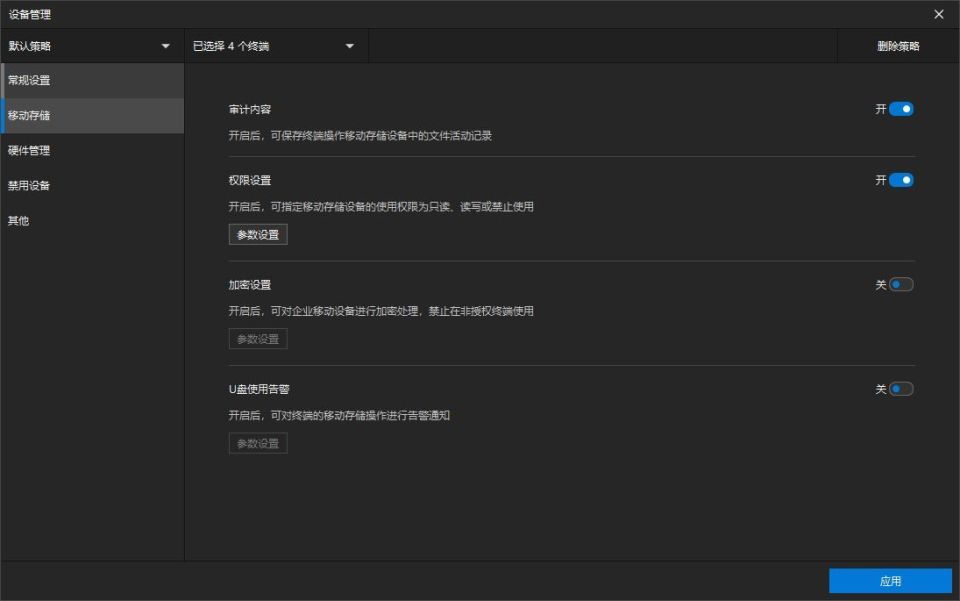
Task: Click the 权限设置 heading text
Action: (250, 181)
